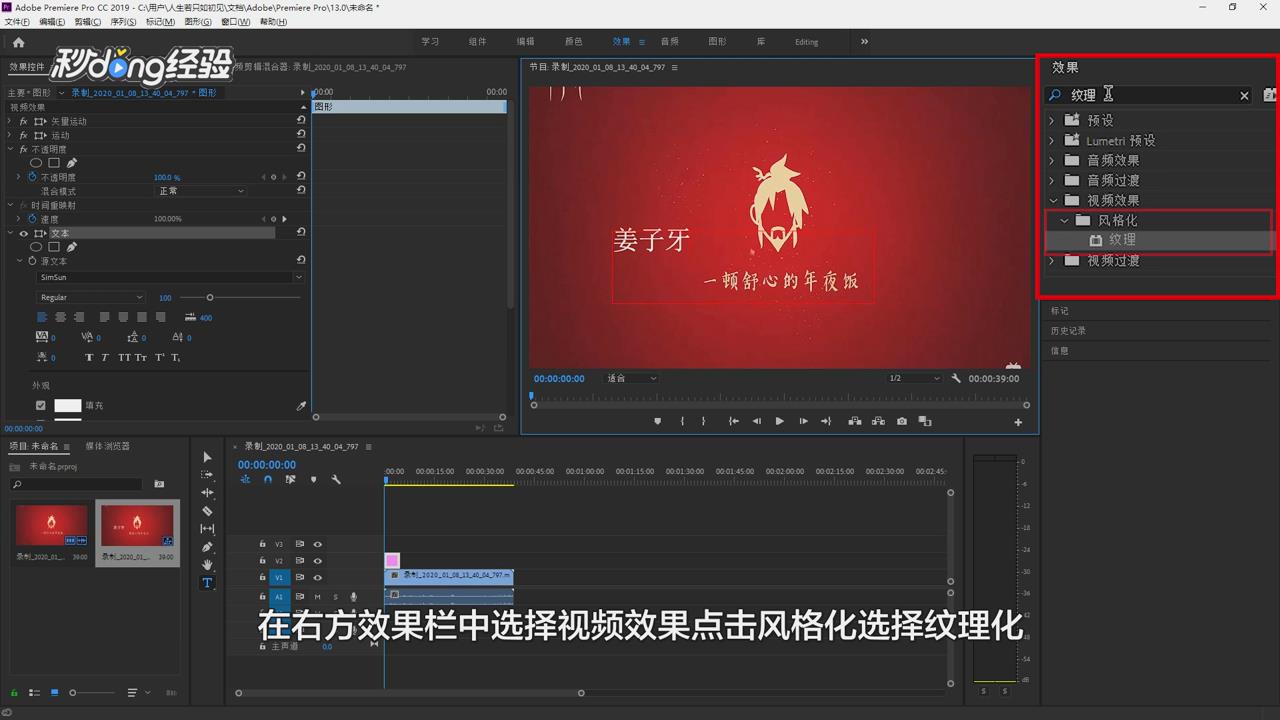Switch to 音频 workspace tab
This screenshot has height=720, width=1280.
(x=670, y=42)
